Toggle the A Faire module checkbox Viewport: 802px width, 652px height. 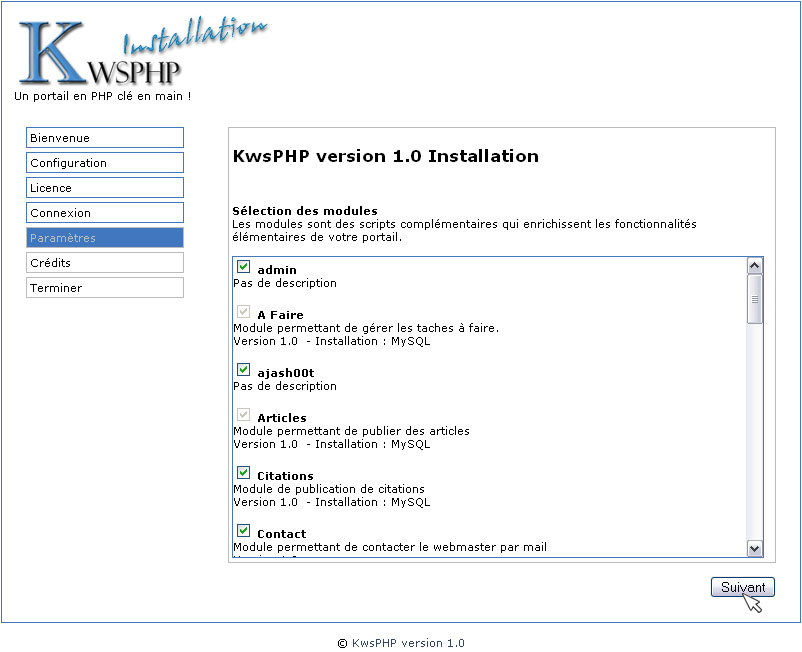(x=243, y=311)
